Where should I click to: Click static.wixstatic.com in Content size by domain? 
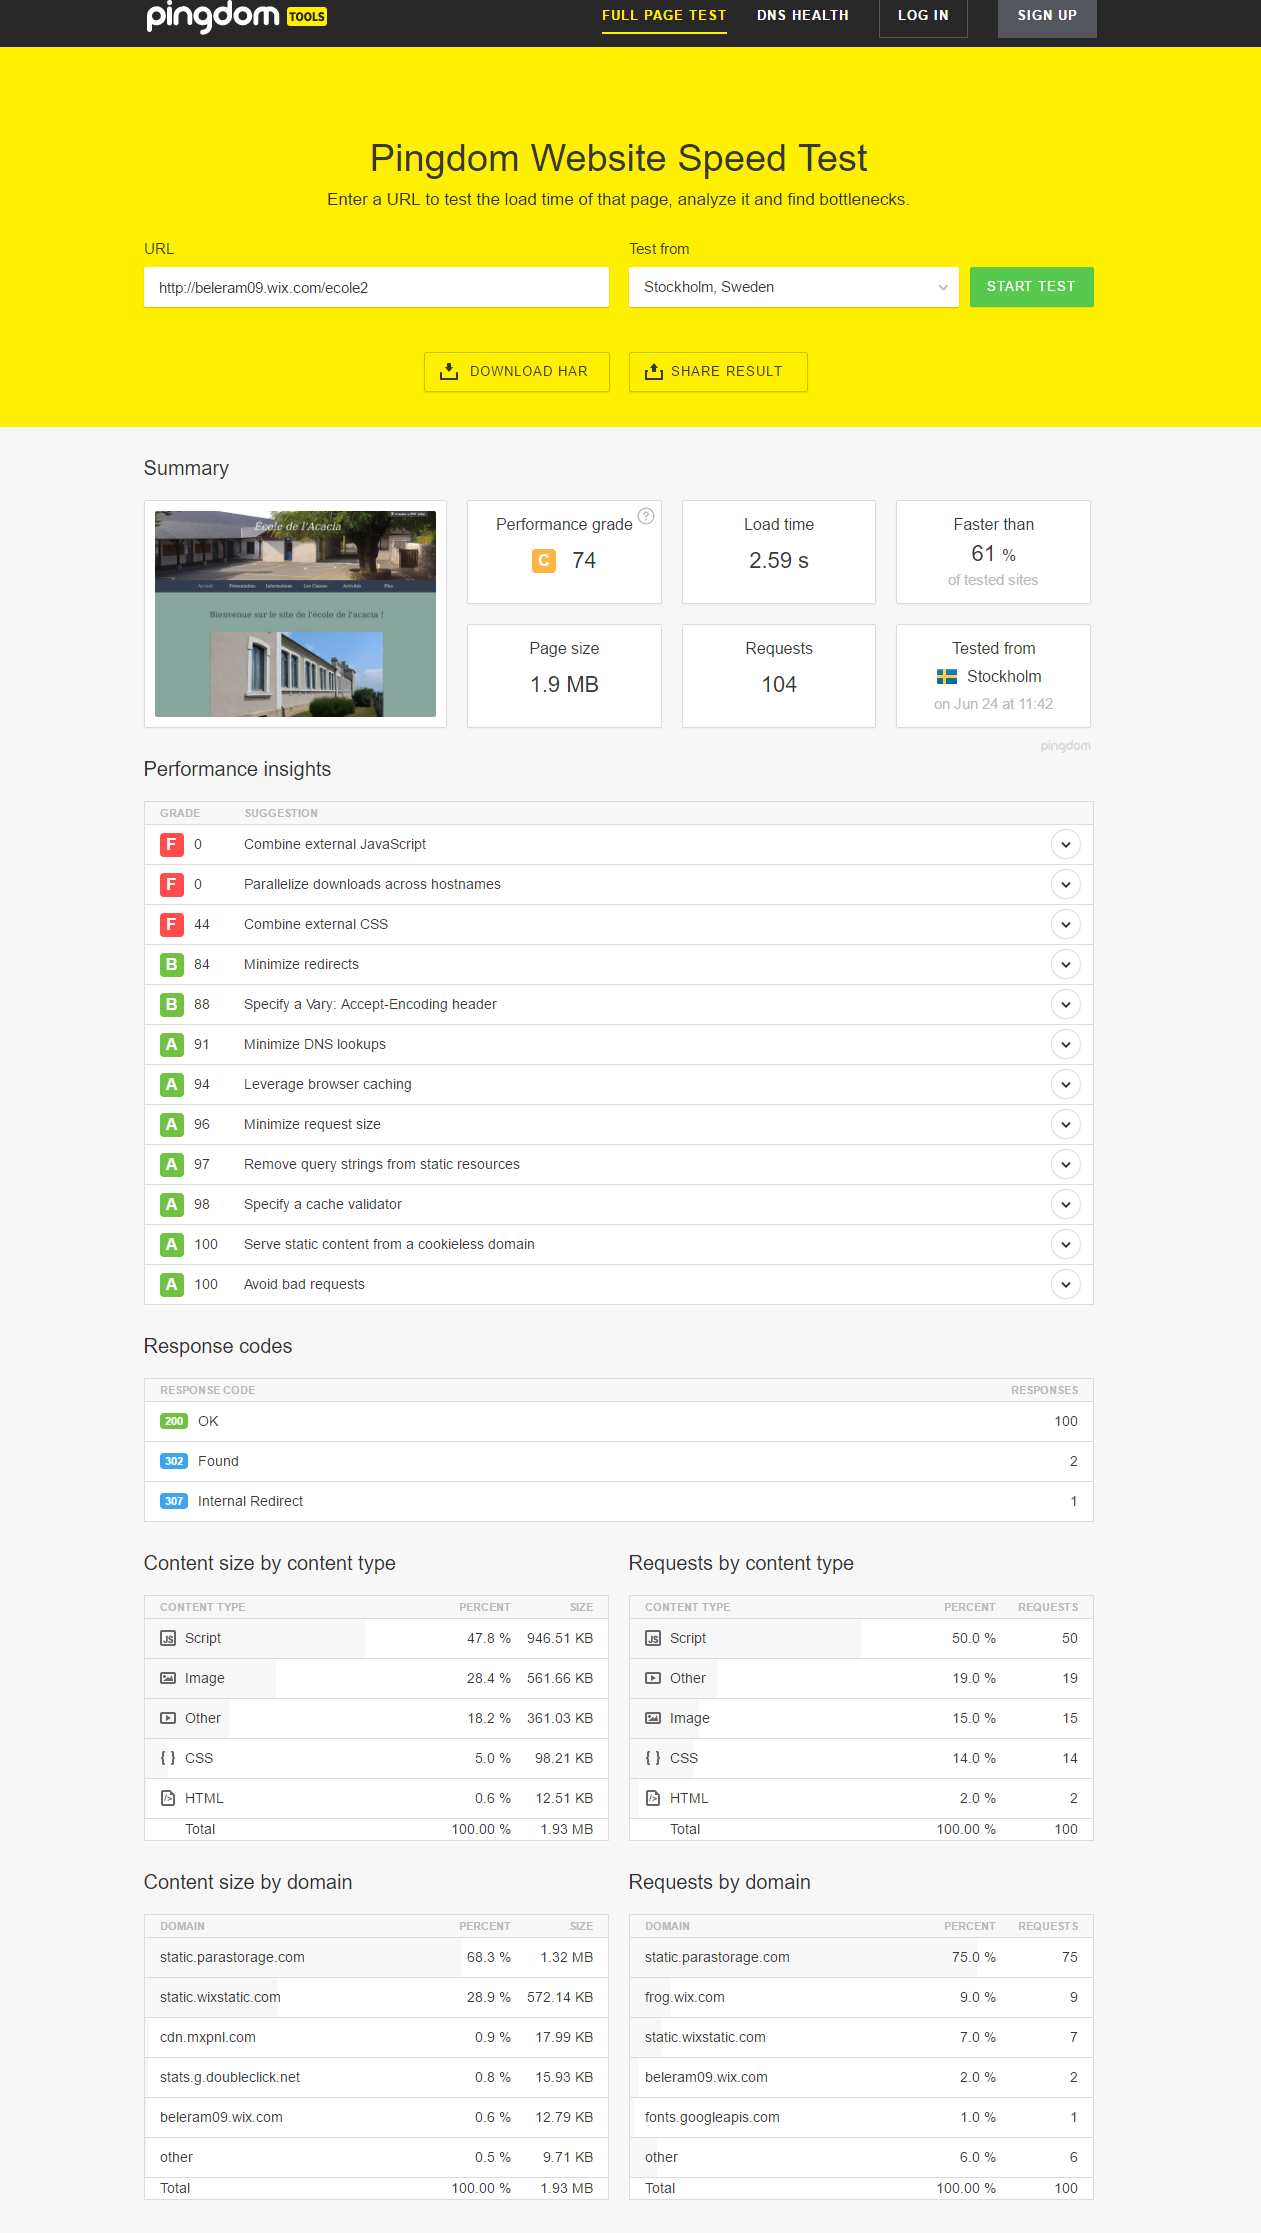220,1998
